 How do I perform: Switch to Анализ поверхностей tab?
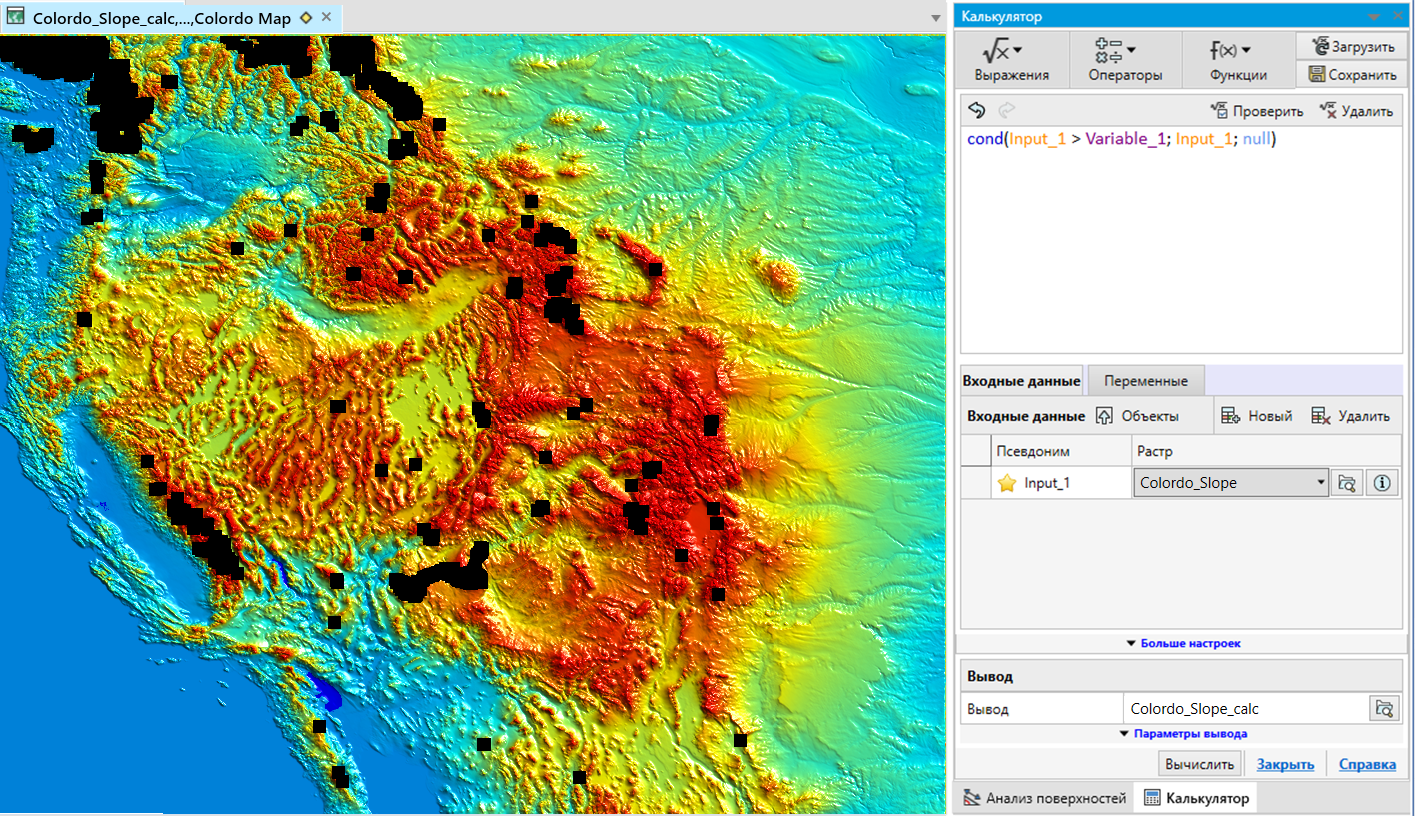pyautogui.click(x=1045, y=798)
